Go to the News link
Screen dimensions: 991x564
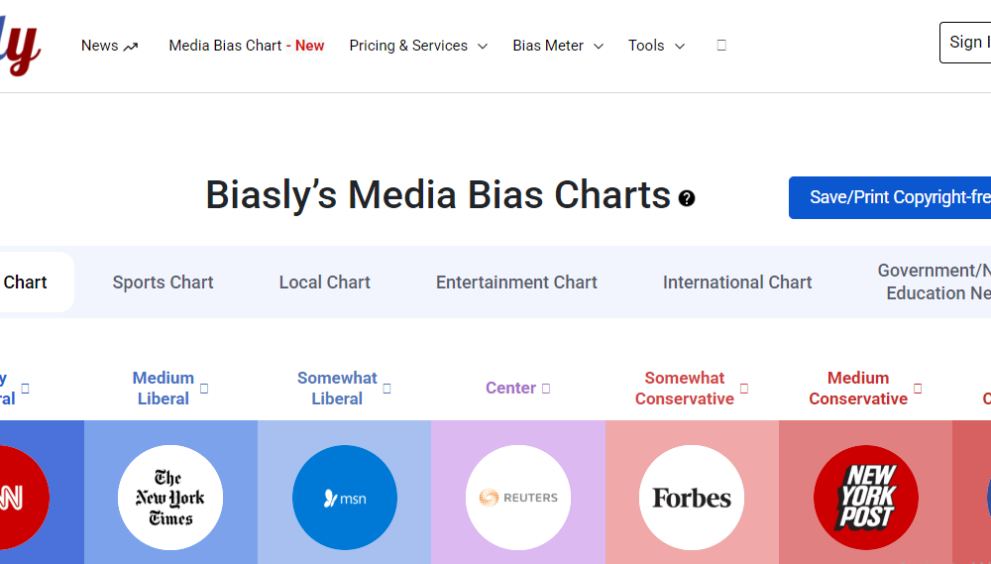coord(109,46)
